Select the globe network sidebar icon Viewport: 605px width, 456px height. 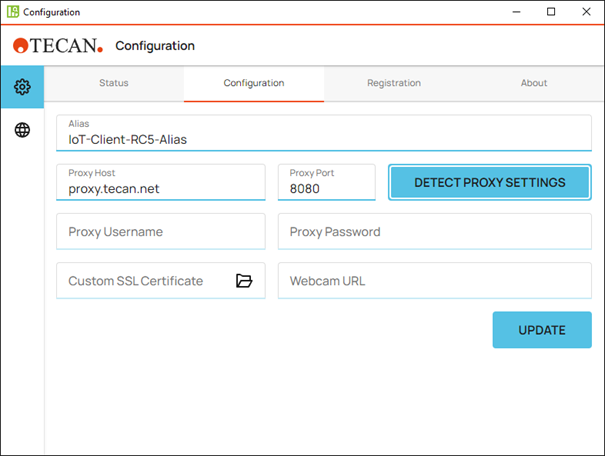tap(22, 130)
